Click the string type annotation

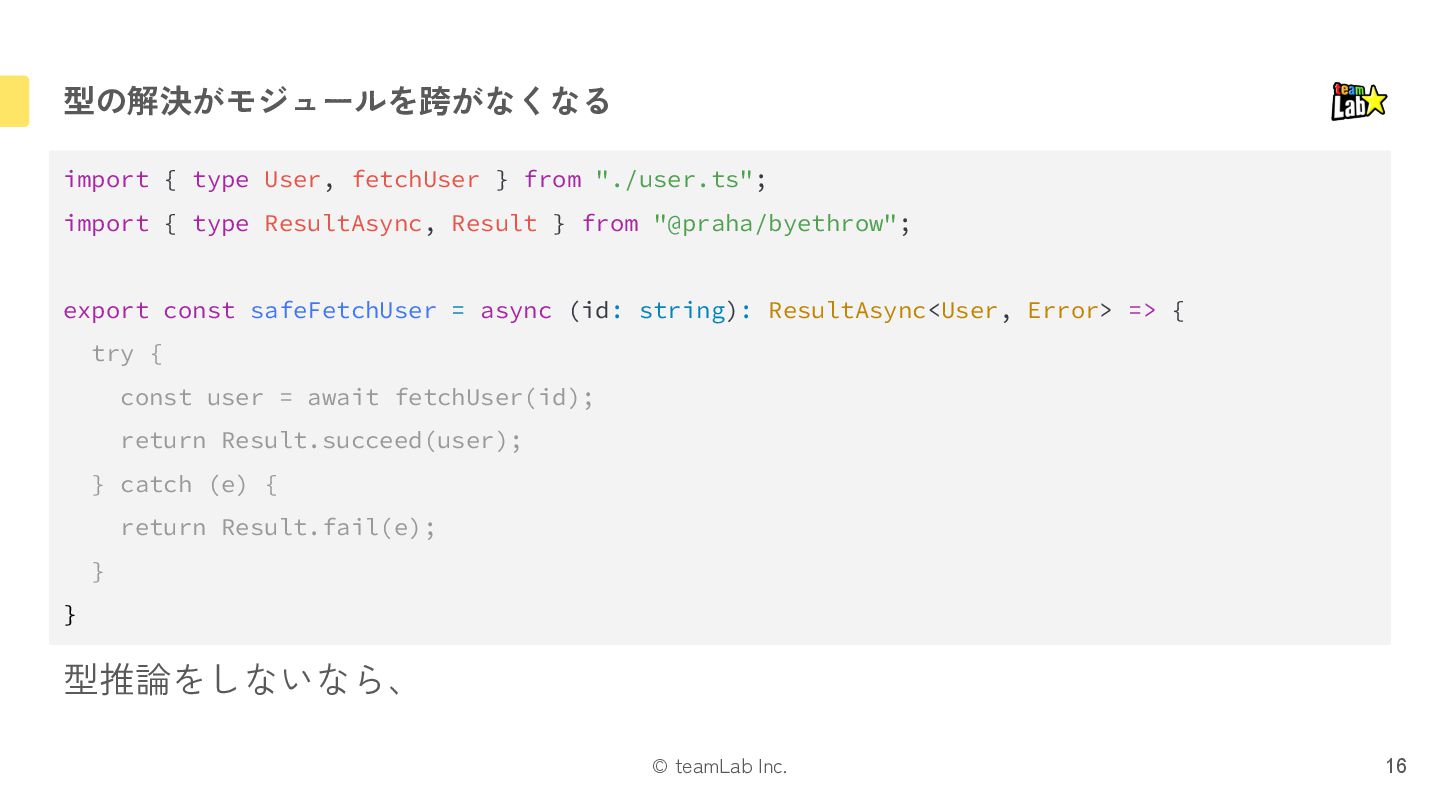pos(682,310)
